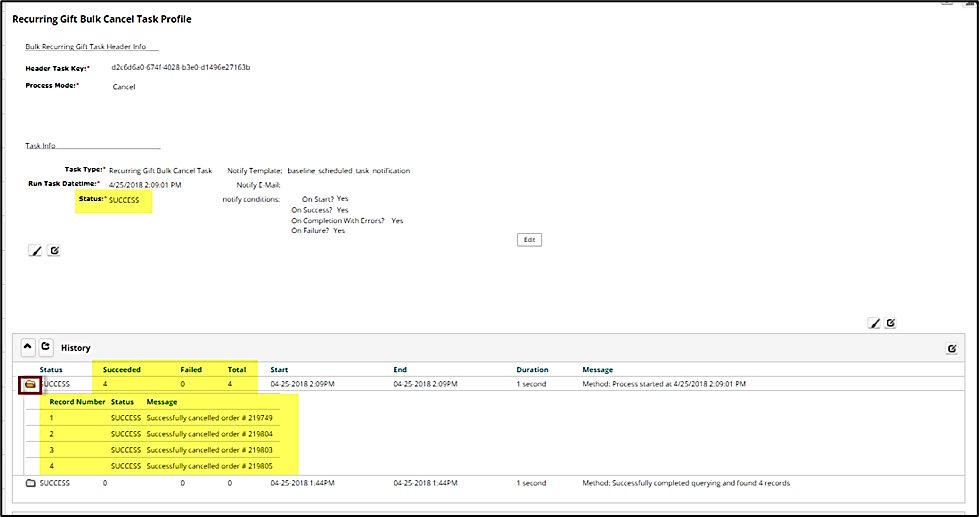Screen dimensions: 979x517
Task: Click the Failed column header
Action: [x=191, y=370]
